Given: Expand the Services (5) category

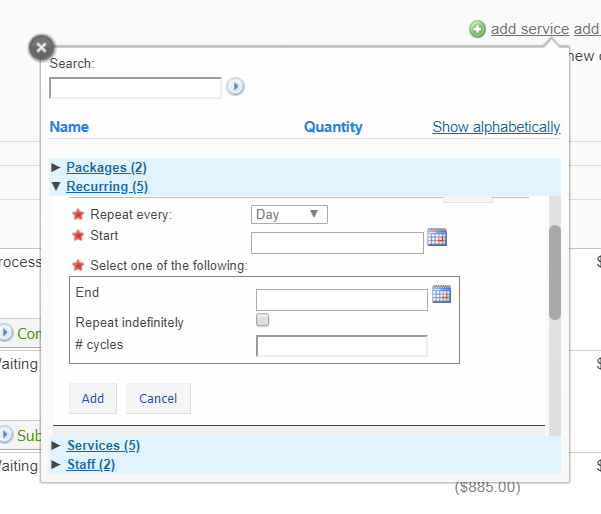Looking at the screenshot, I should (x=103, y=445).
